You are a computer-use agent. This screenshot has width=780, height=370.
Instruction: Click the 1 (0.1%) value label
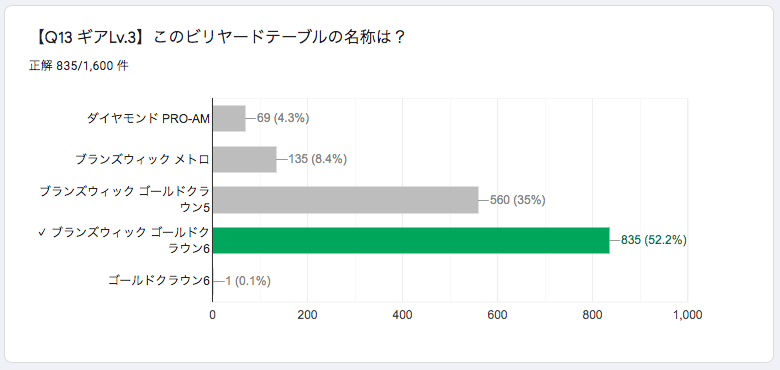coord(248,281)
